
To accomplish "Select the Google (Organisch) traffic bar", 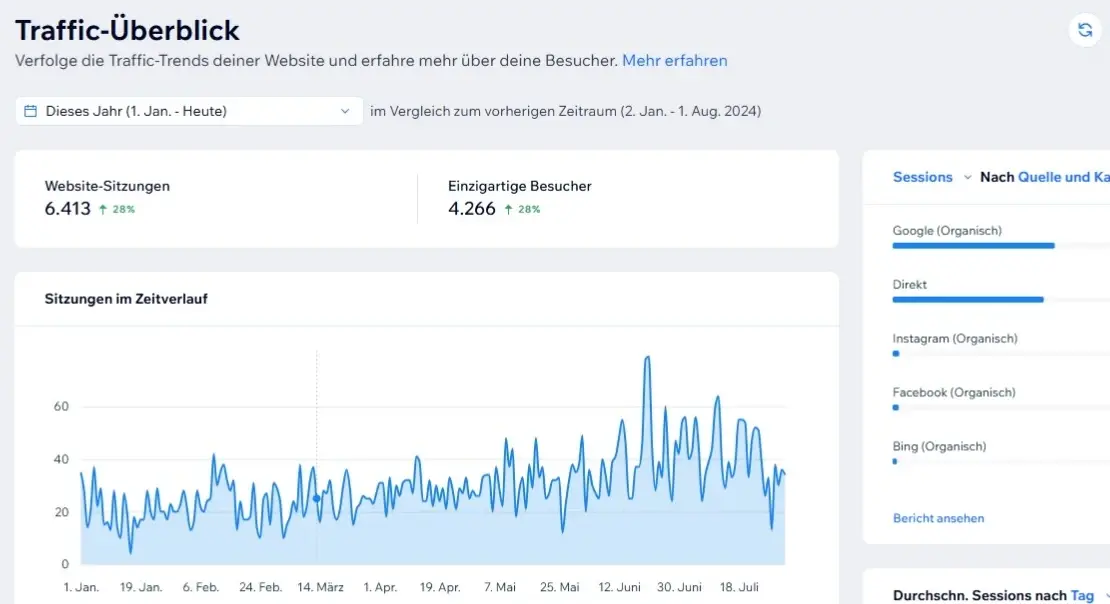I will (x=973, y=245).
